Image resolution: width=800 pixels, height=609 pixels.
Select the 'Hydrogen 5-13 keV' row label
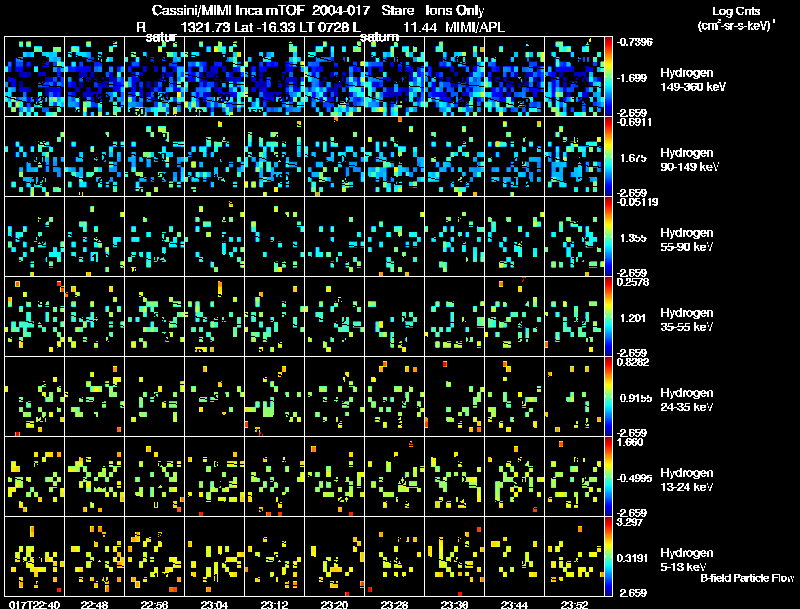click(x=687, y=560)
